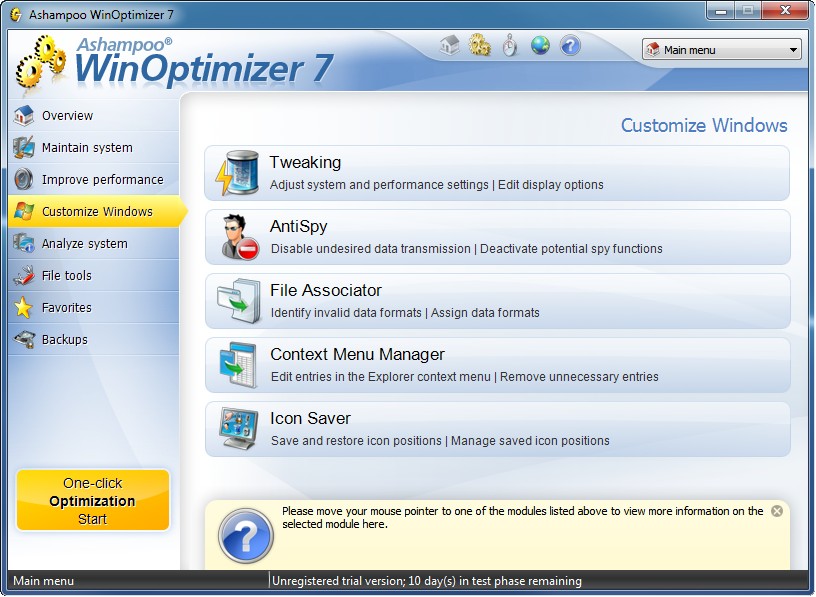The image size is (816, 597).
Task: Expand the Main menu dropdown
Action: pyautogui.click(x=721, y=50)
